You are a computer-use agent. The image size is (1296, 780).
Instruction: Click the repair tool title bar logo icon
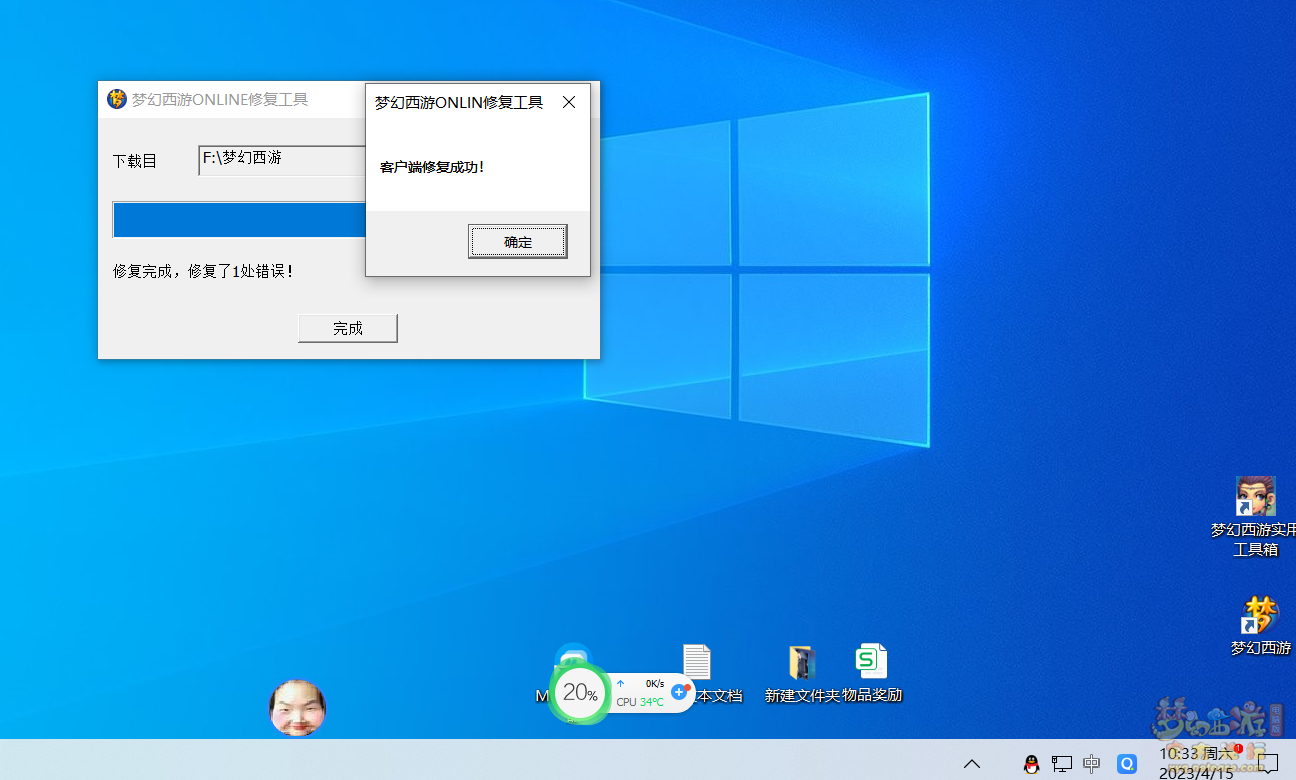tap(117, 100)
